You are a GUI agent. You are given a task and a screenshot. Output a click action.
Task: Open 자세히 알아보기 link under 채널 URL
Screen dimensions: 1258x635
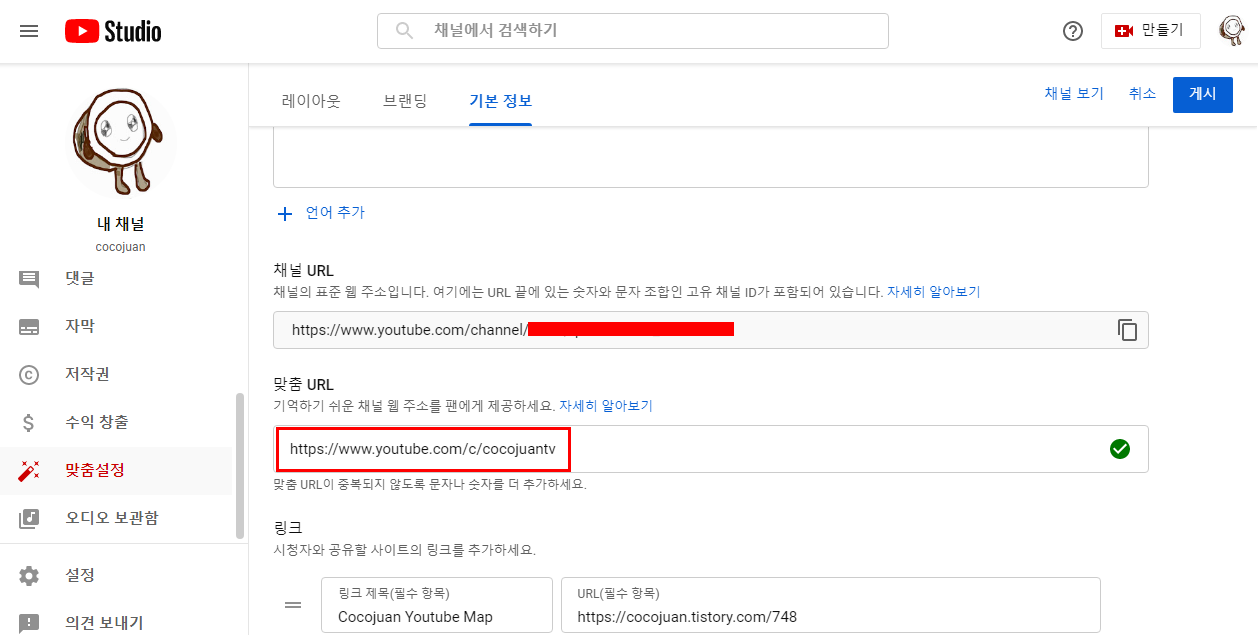coord(933,292)
